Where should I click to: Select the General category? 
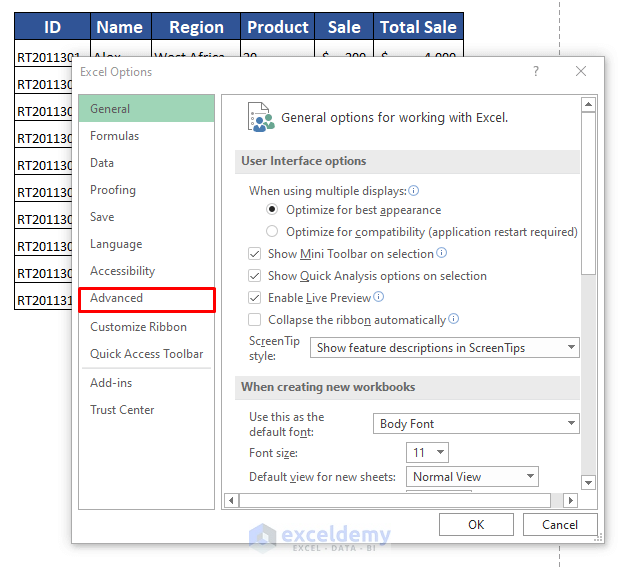tap(147, 109)
